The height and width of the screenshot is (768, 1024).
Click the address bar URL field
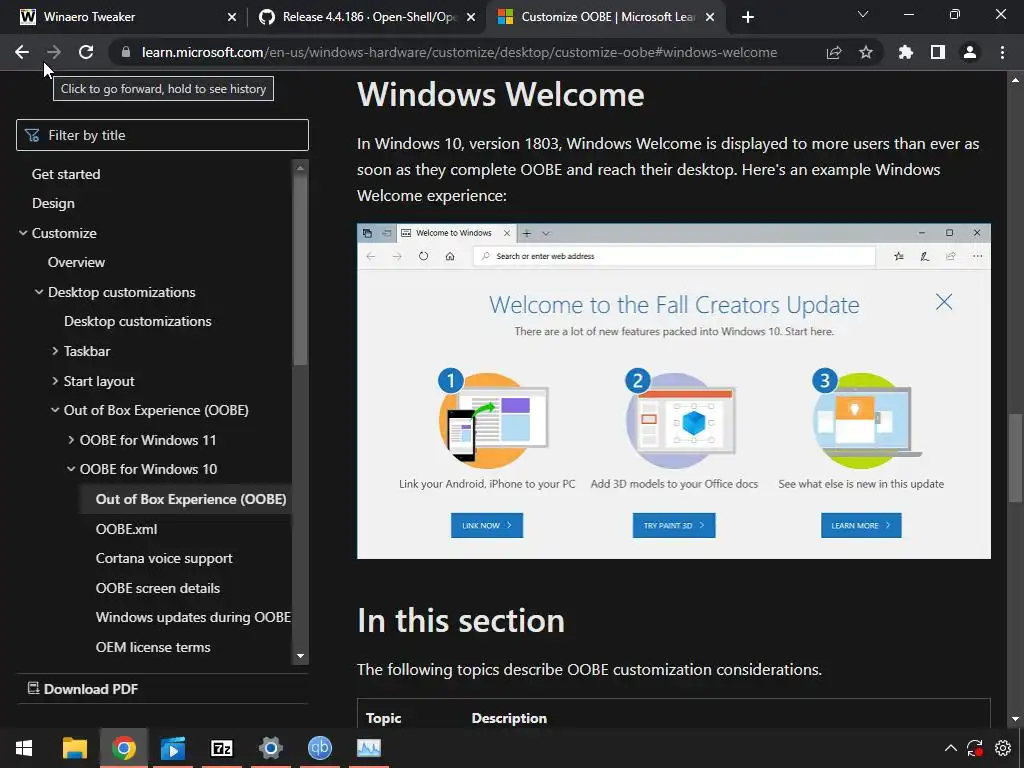pos(459,52)
